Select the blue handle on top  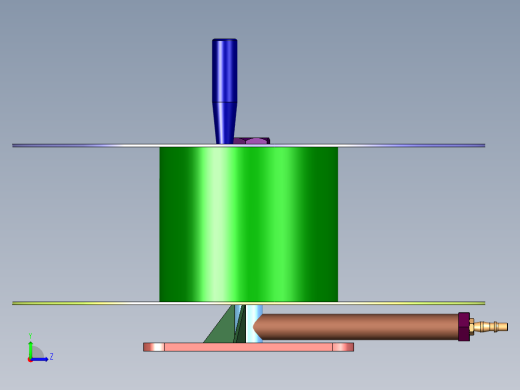(225, 91)
